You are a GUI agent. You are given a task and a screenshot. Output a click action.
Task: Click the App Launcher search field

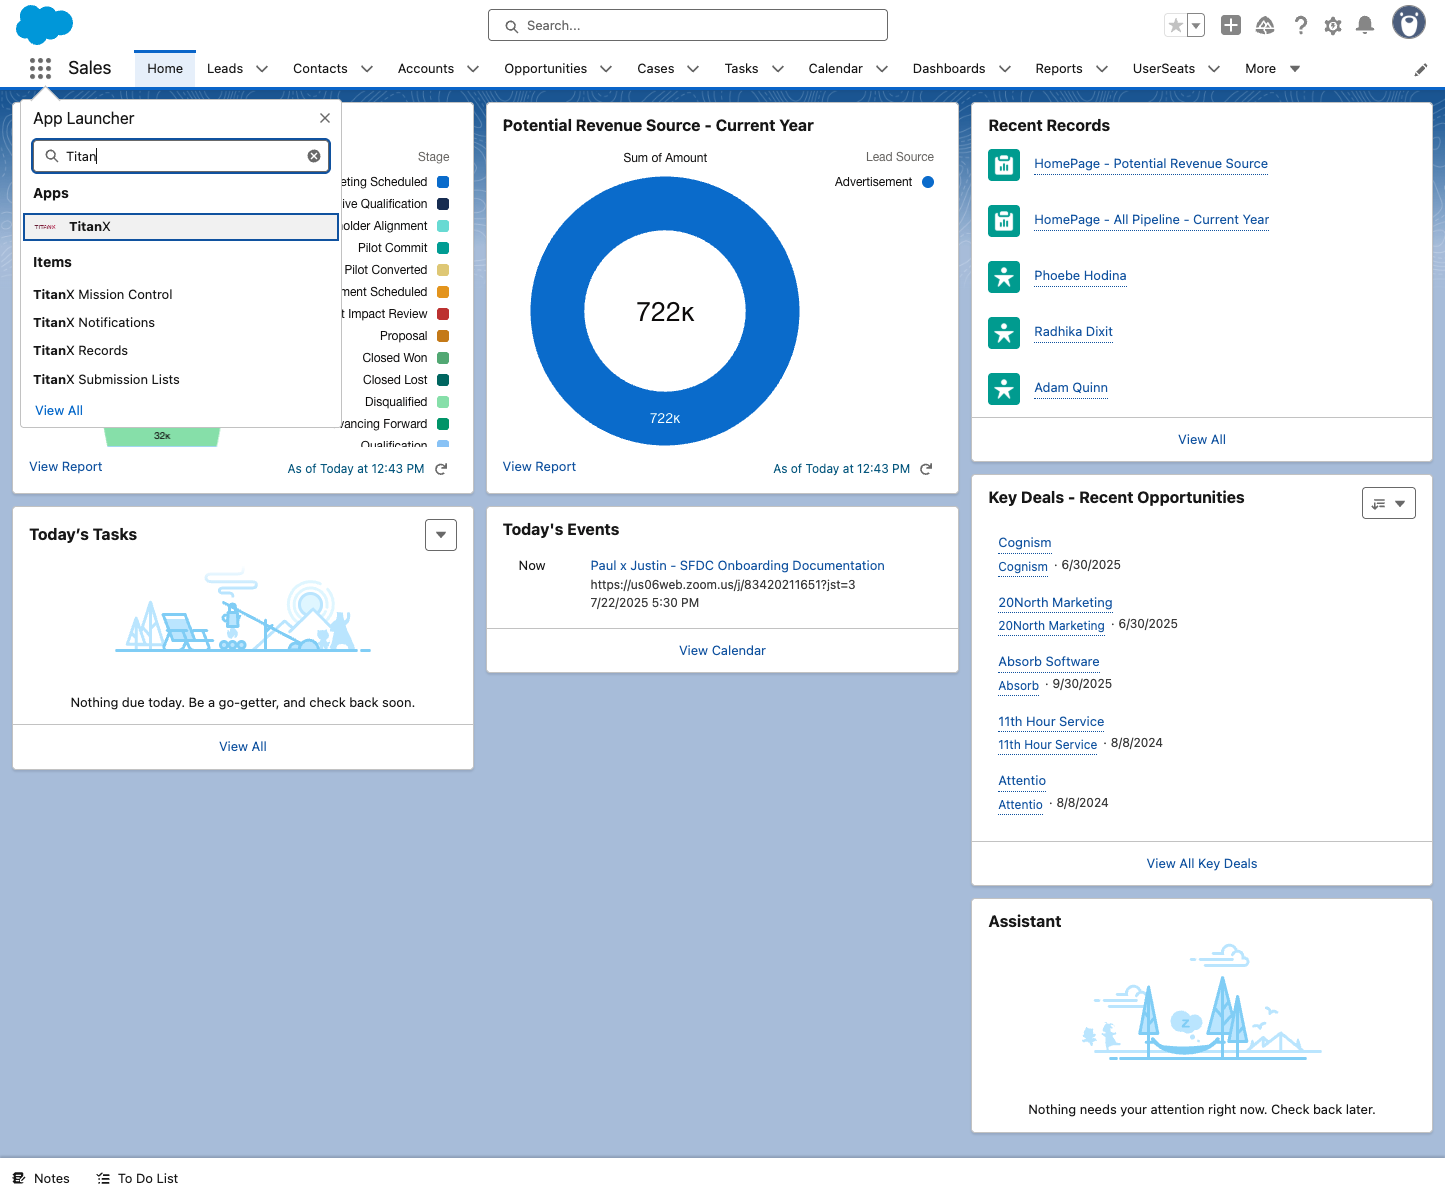coord(181,156)
